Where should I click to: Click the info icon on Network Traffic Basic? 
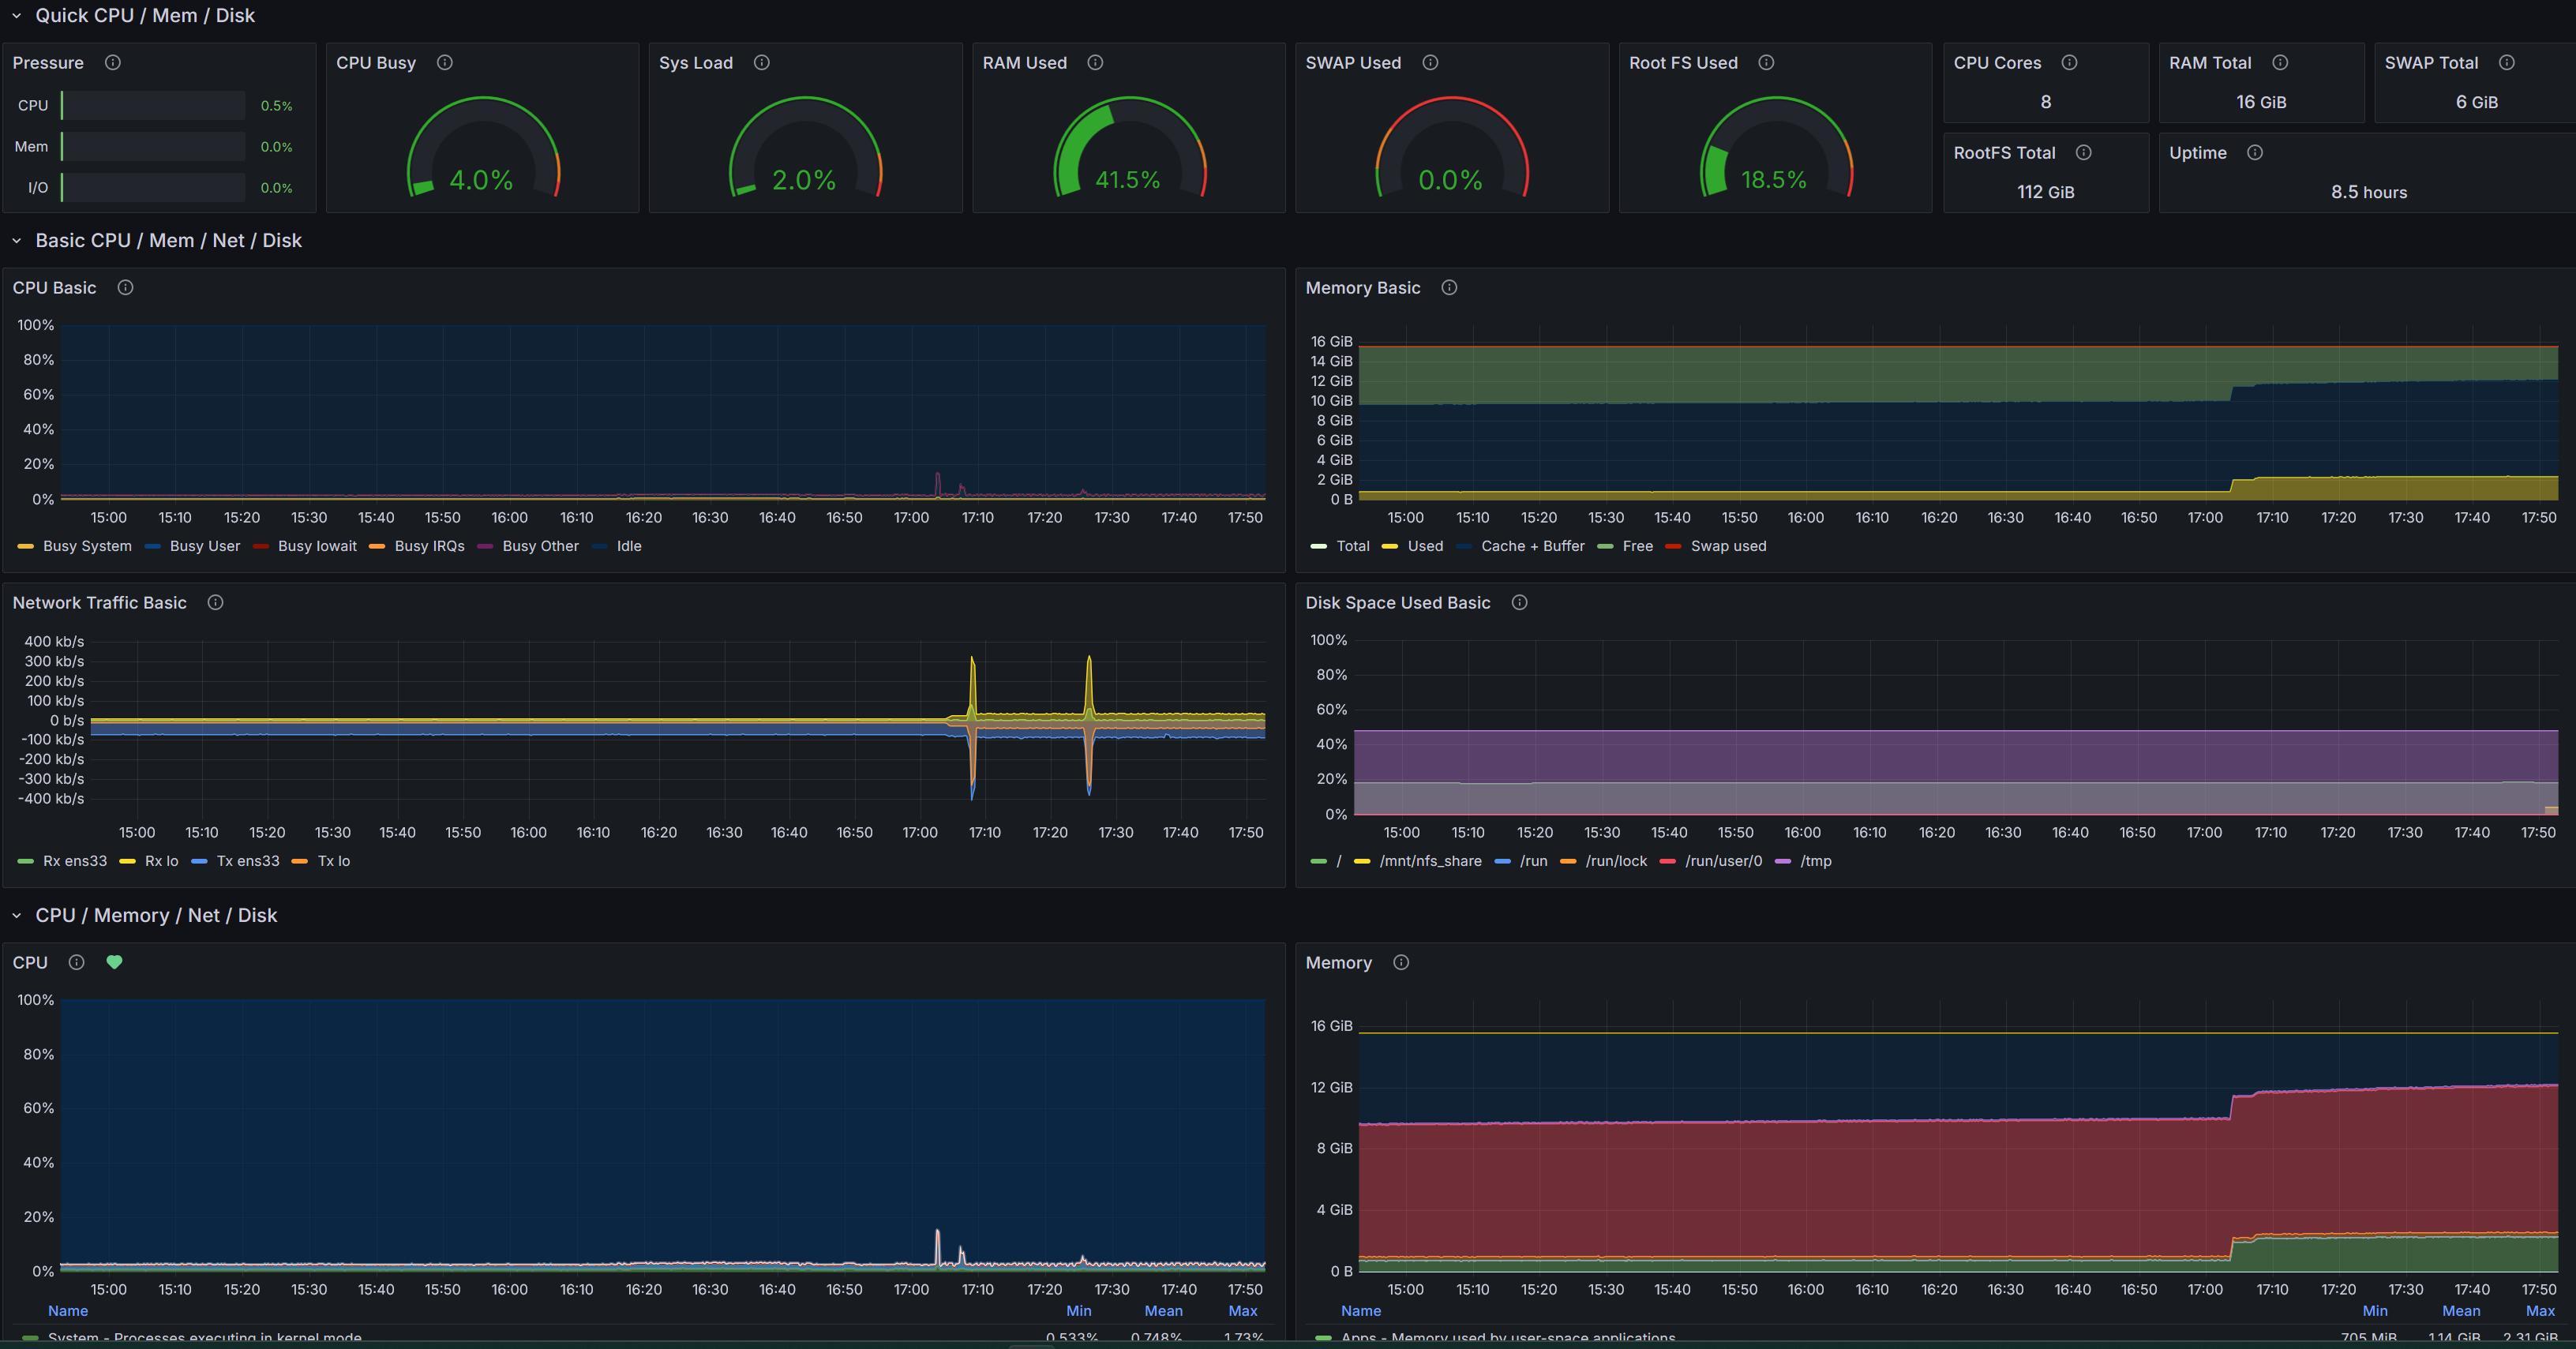[216, 602]
